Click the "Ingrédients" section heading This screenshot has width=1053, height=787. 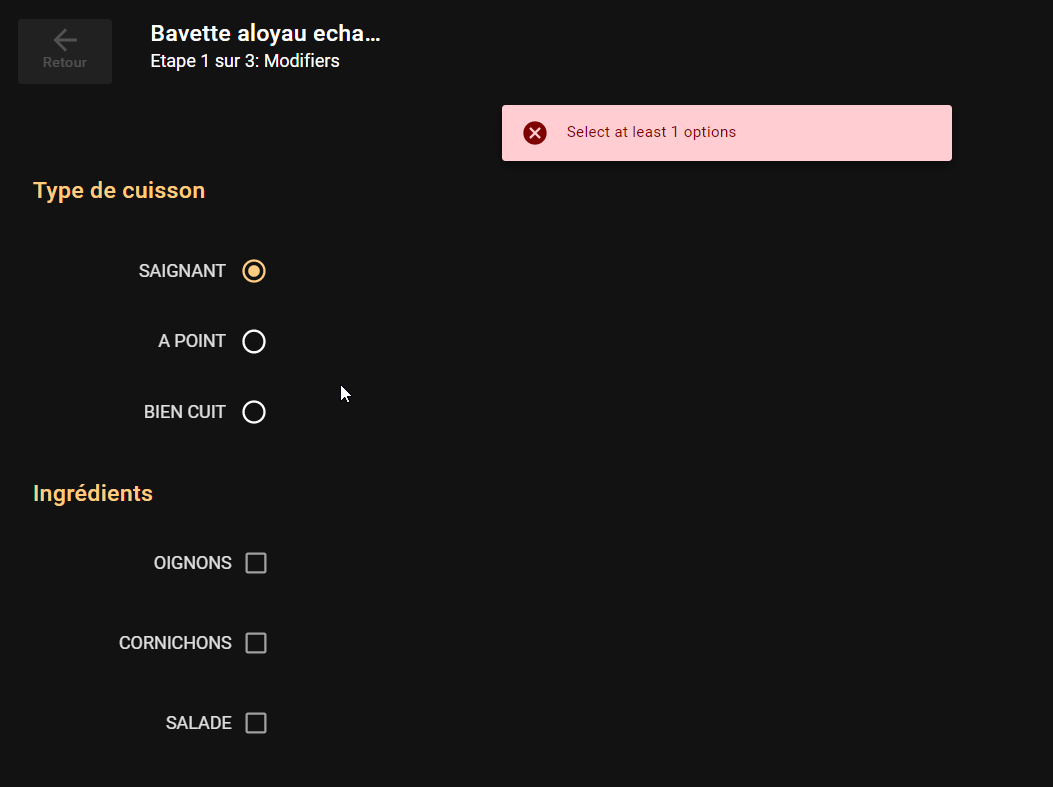point(93,493)
